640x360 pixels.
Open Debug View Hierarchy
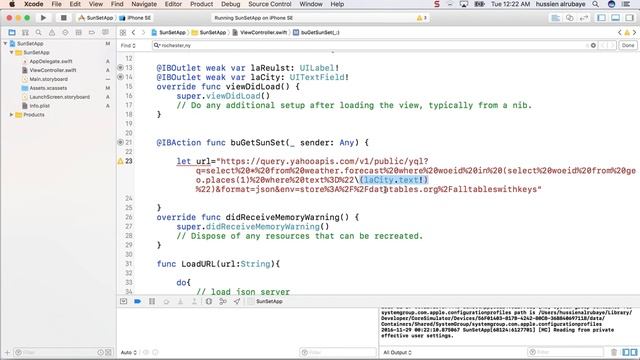[209, 301]
